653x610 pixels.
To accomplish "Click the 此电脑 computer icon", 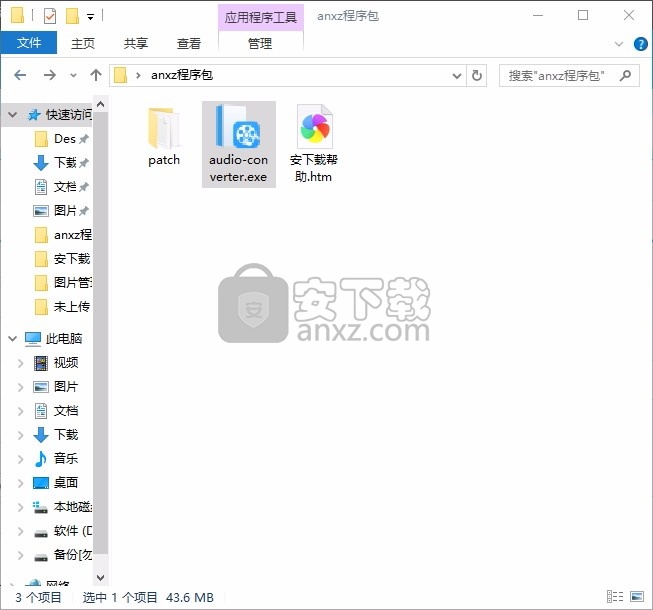I will 33,339.
